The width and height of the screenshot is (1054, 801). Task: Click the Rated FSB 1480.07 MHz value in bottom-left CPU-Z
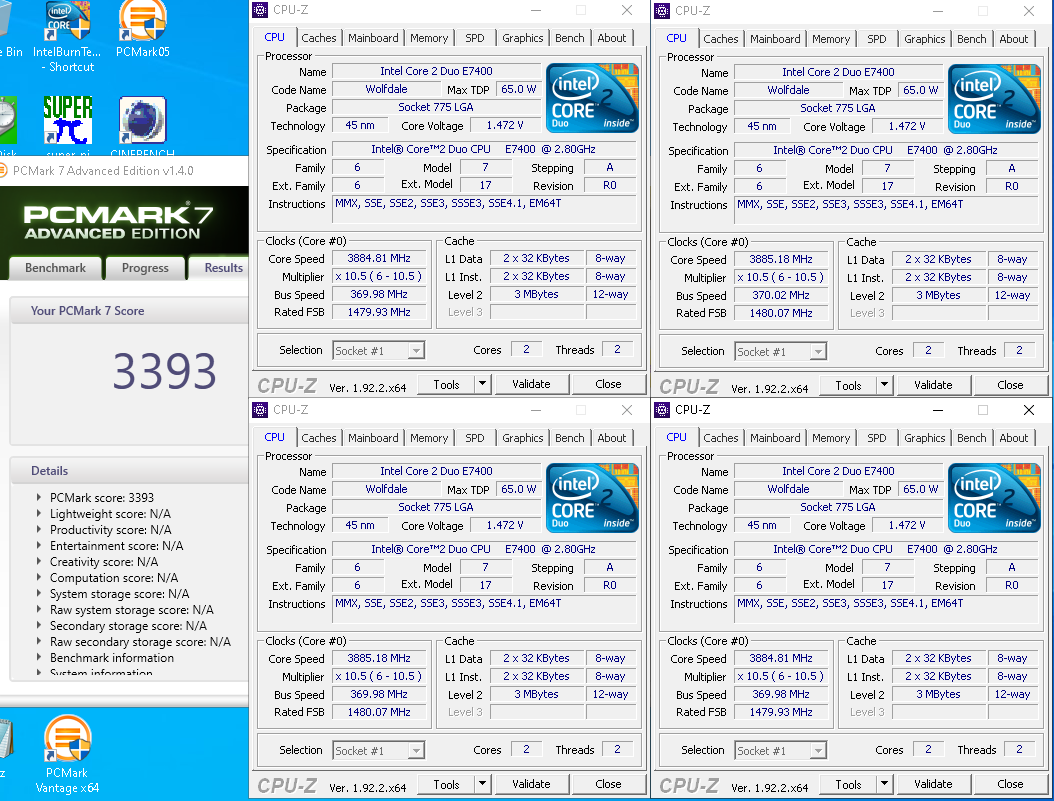(379, 712)
